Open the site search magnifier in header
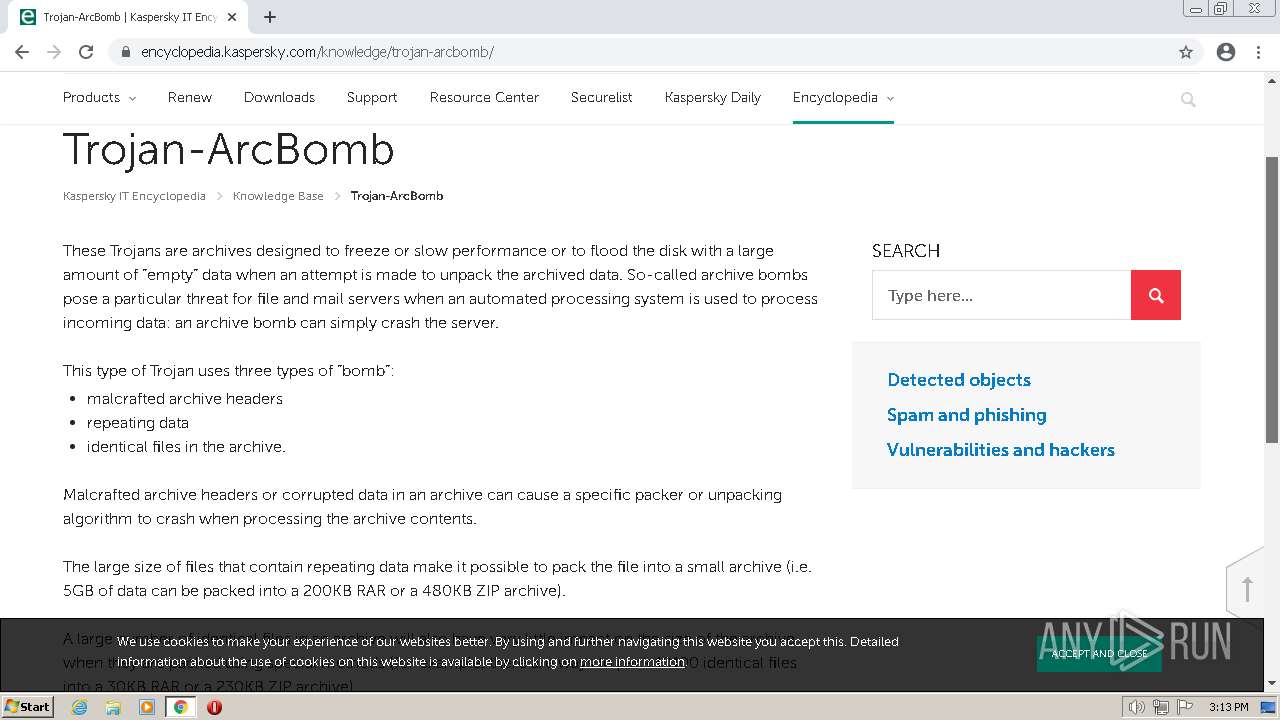 [x=1188, y=99]
